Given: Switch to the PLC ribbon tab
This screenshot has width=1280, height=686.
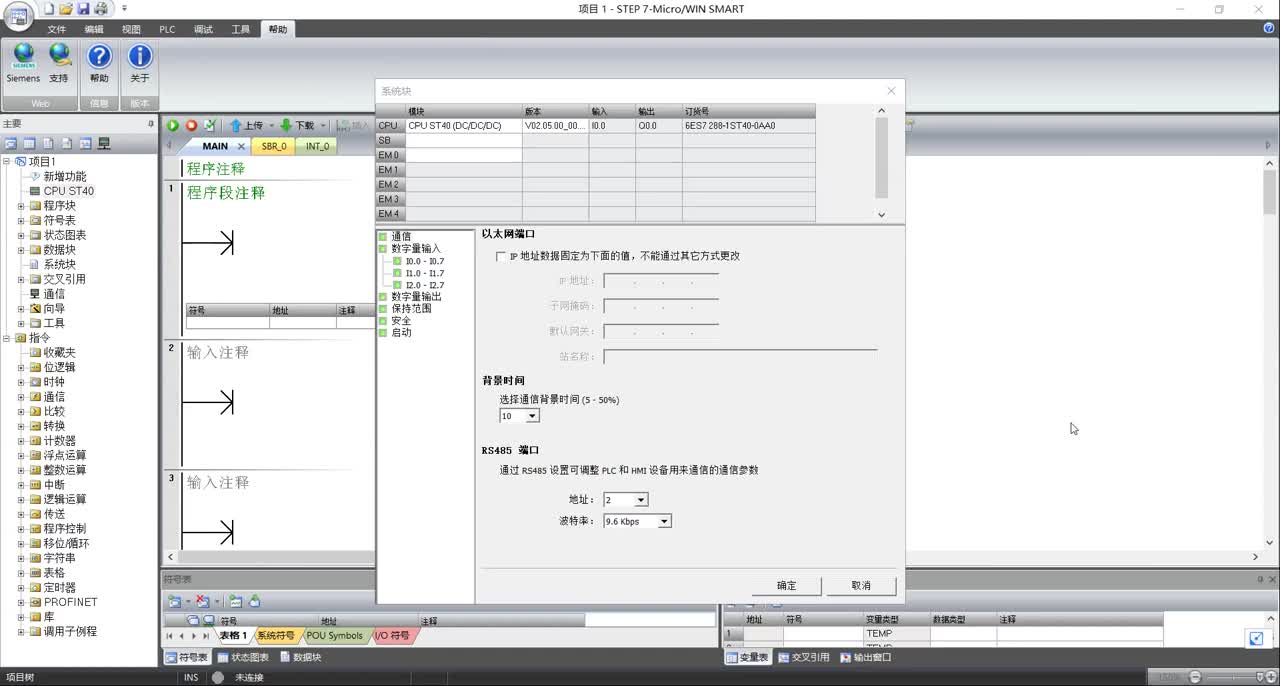Looking at the screenshot, I should click(167, 29).
